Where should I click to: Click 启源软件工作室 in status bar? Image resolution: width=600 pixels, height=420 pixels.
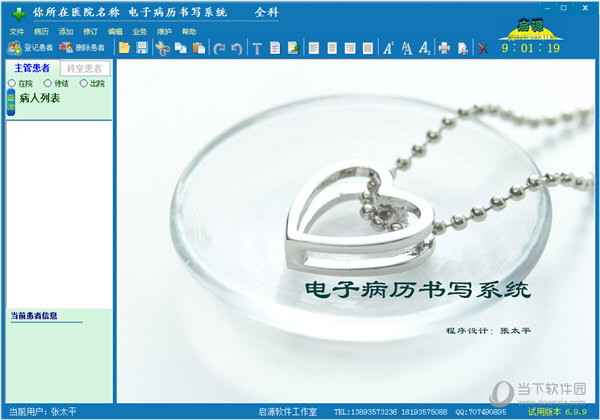pyautogui.click(x=287, y=412)
